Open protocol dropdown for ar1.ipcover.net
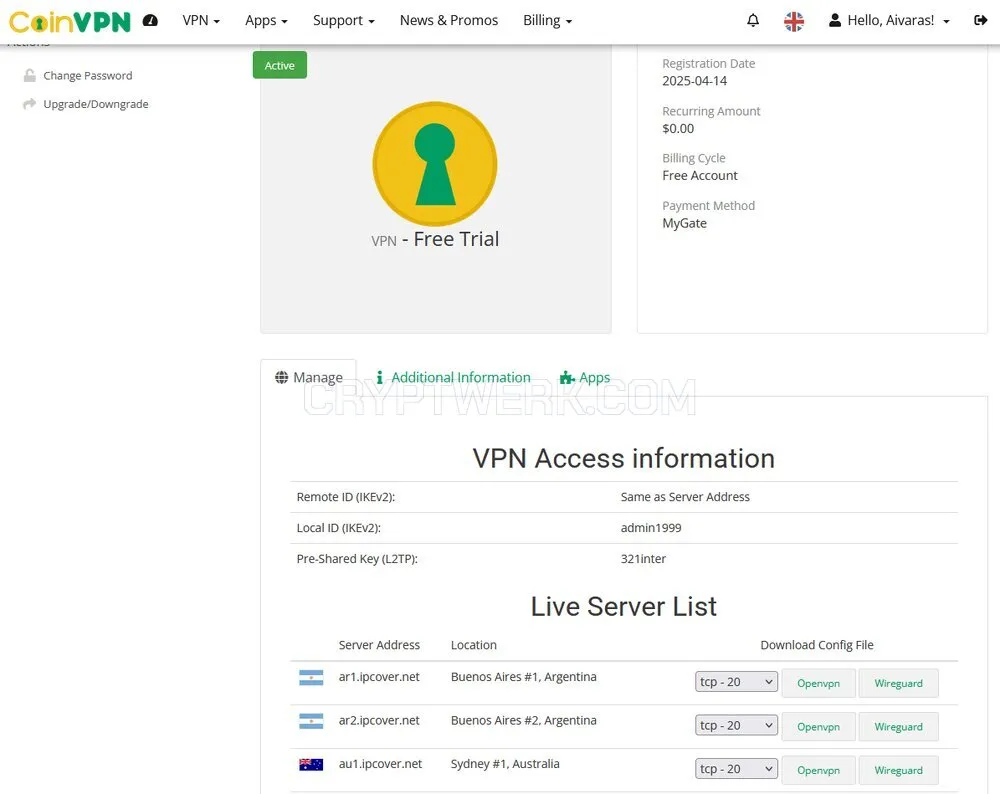 pyautogui.click(x=736, y=682)
